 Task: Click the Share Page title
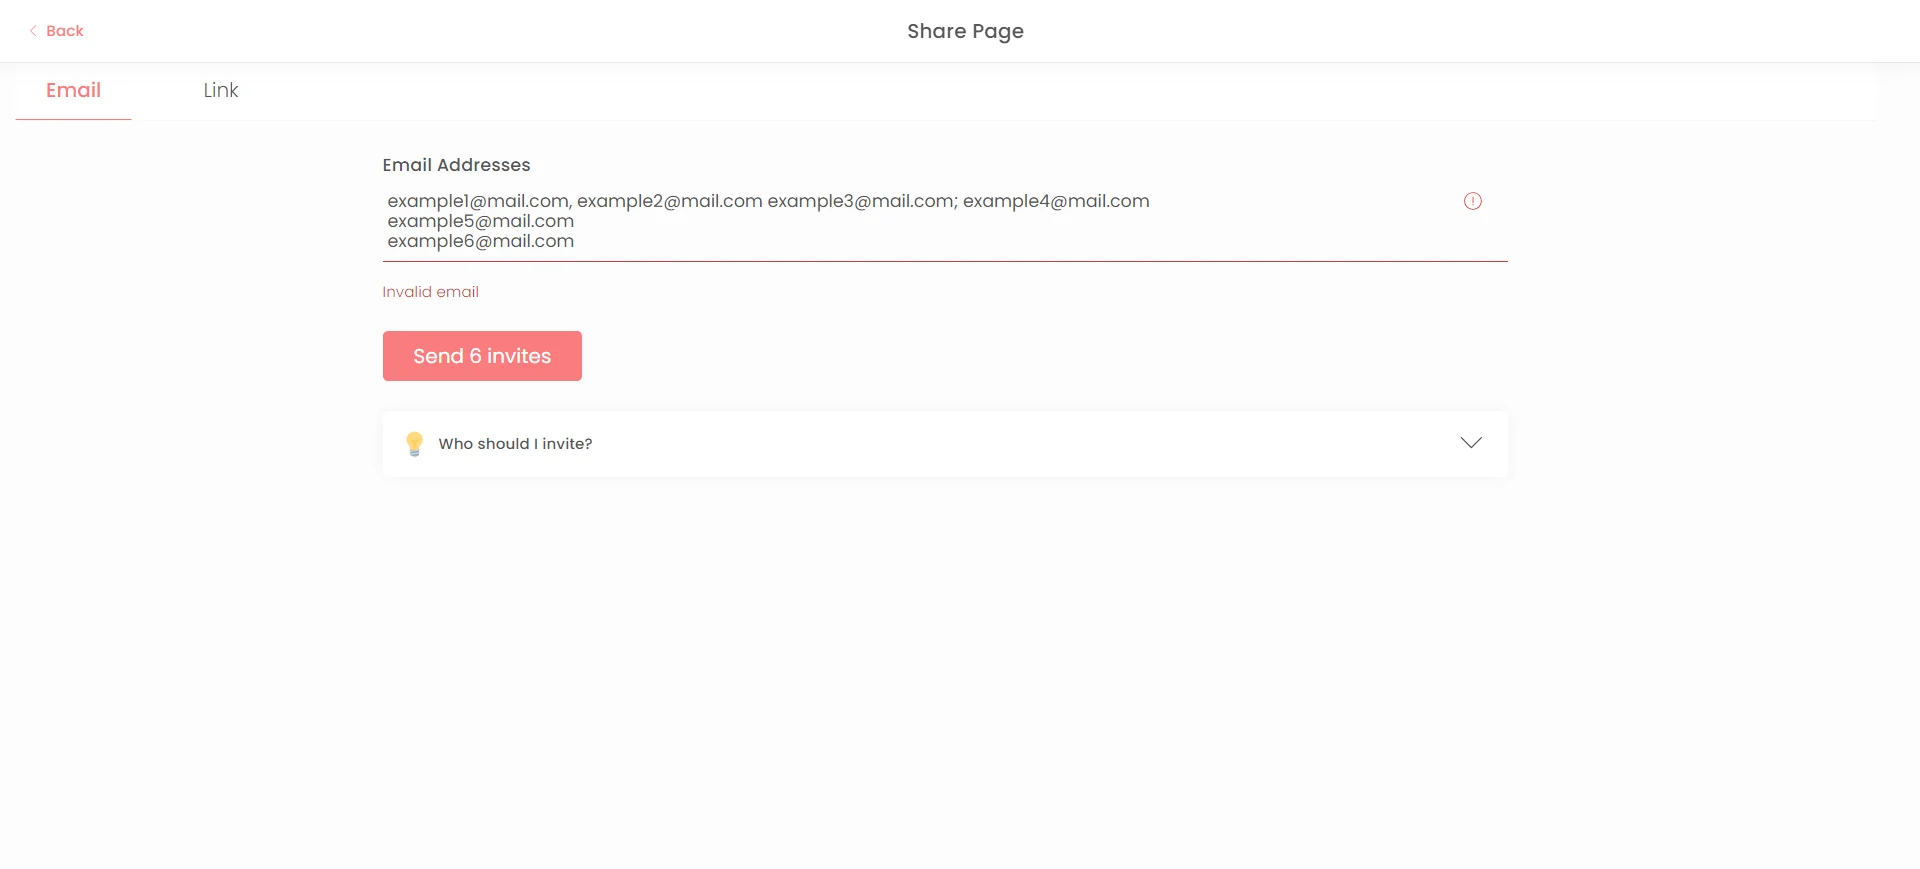[965, 31]
